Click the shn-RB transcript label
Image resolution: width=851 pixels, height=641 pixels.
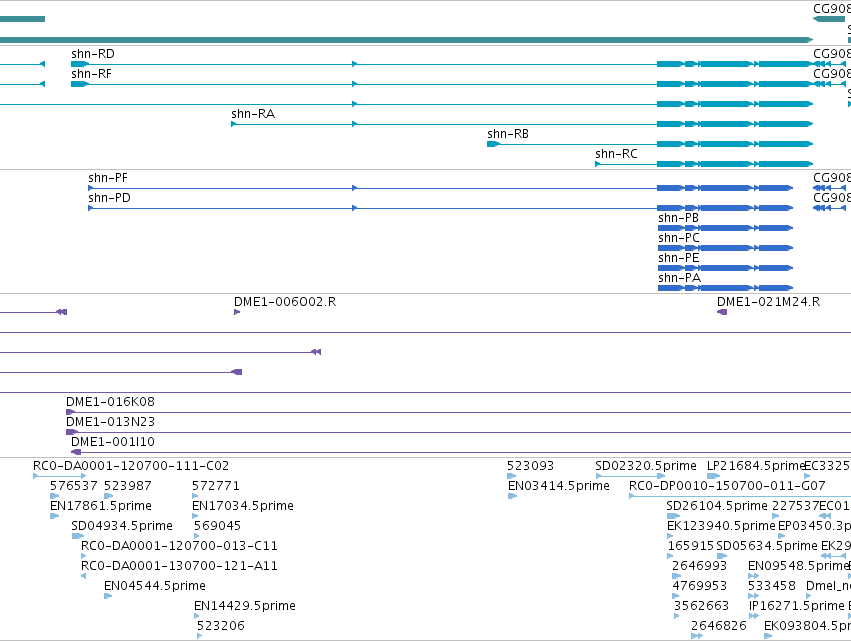[508, 134]
